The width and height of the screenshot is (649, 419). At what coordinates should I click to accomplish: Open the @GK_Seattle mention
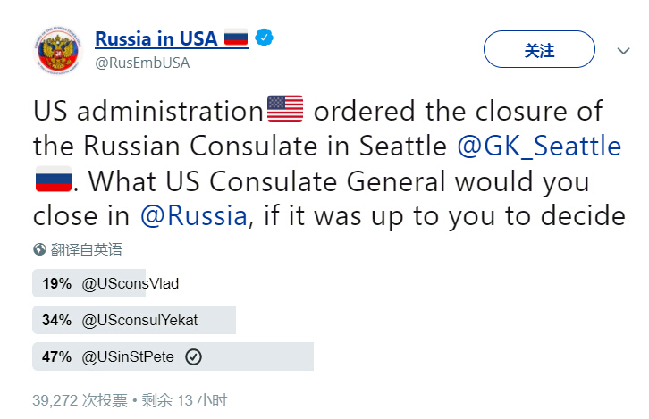[539, 146]
